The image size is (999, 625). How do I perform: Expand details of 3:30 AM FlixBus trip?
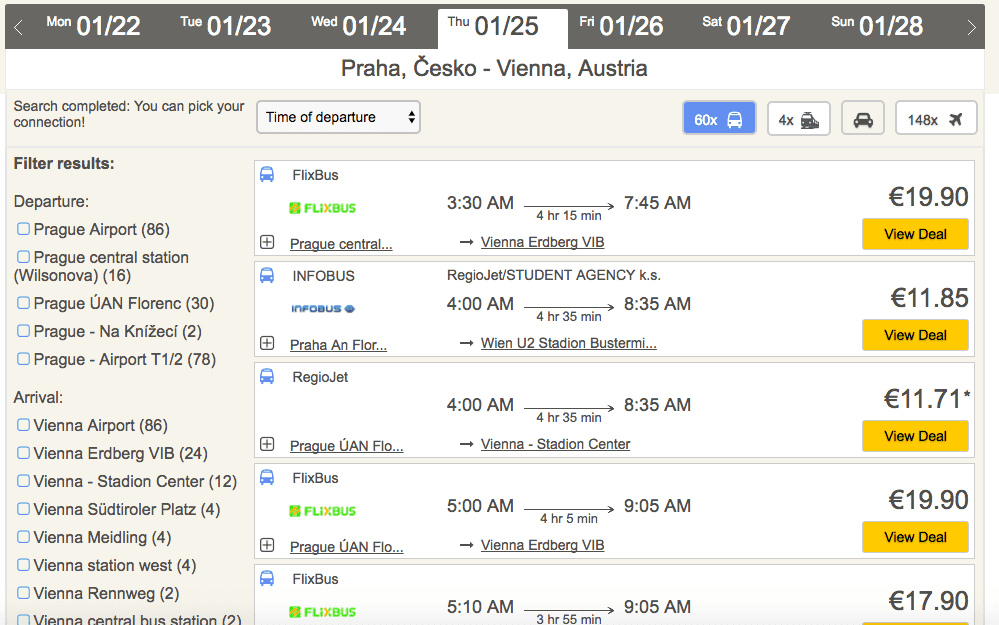click(268, 242)
